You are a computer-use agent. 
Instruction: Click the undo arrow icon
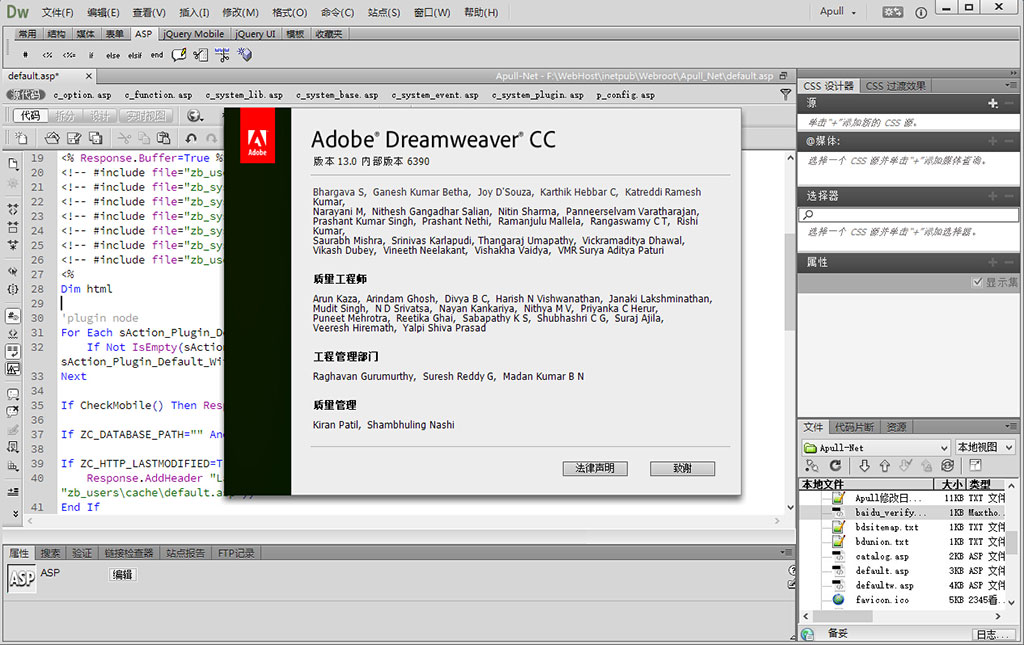pos(191,138)
